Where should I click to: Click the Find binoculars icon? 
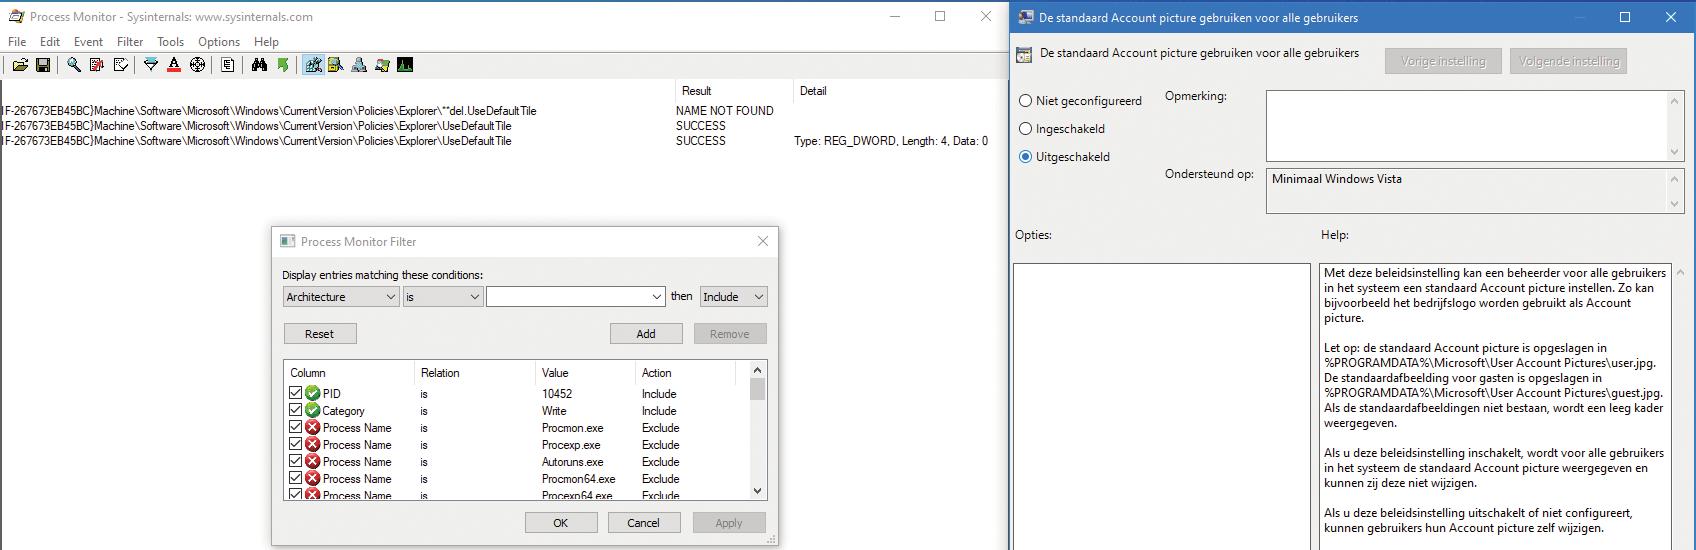tap(259, 65)
